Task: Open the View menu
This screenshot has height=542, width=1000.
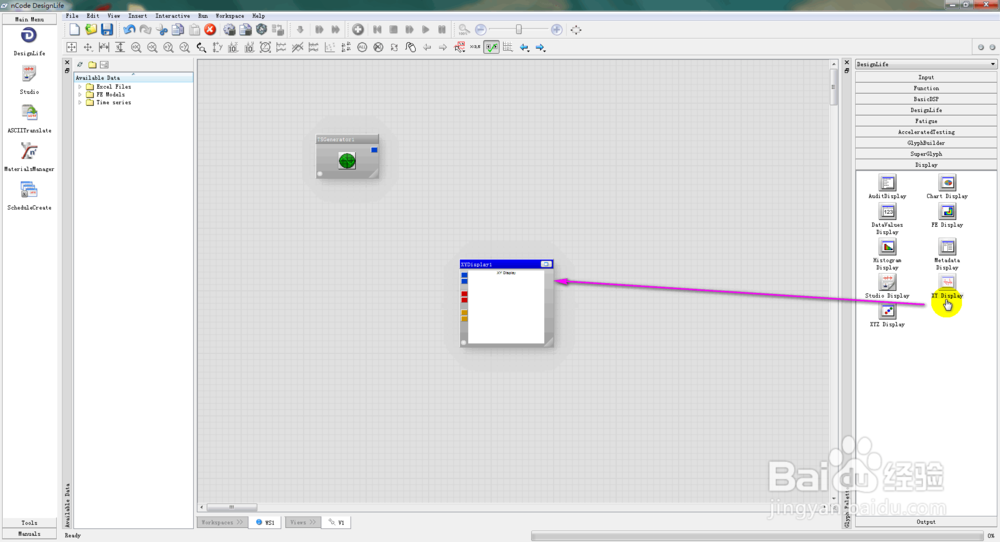Action: click(x=114, y=16)
